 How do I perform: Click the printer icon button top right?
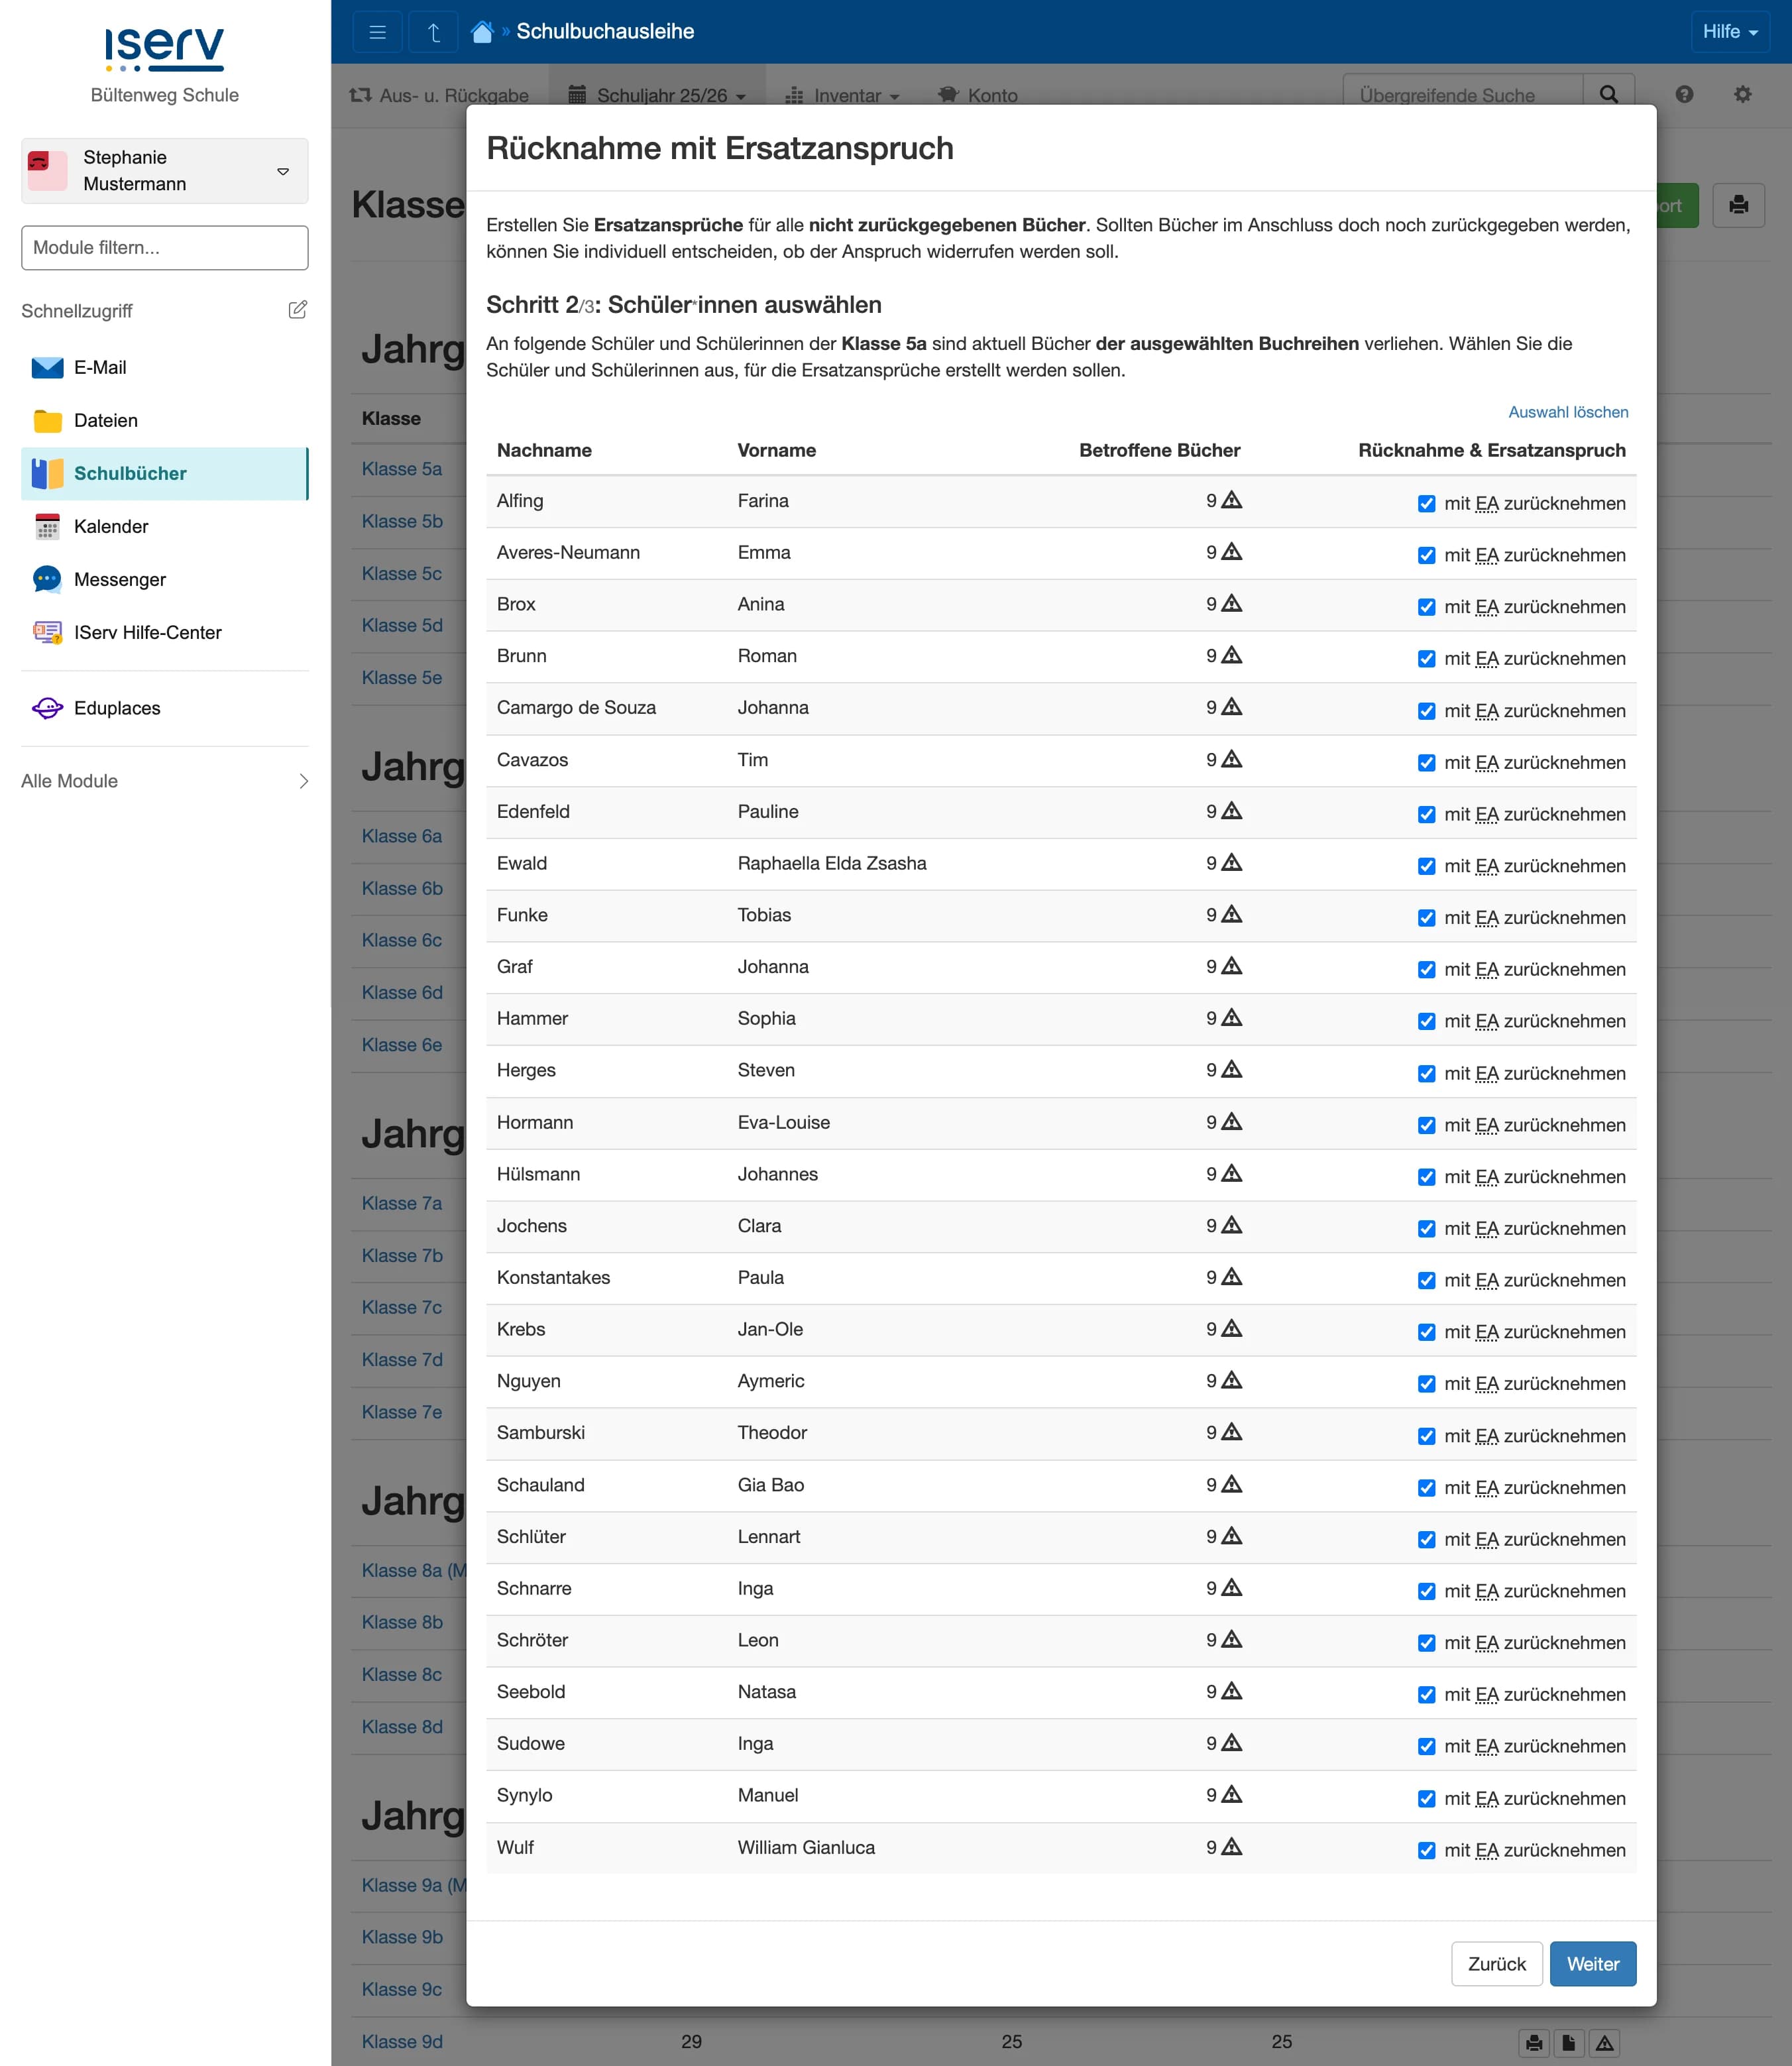click(x=1738, y=205)
